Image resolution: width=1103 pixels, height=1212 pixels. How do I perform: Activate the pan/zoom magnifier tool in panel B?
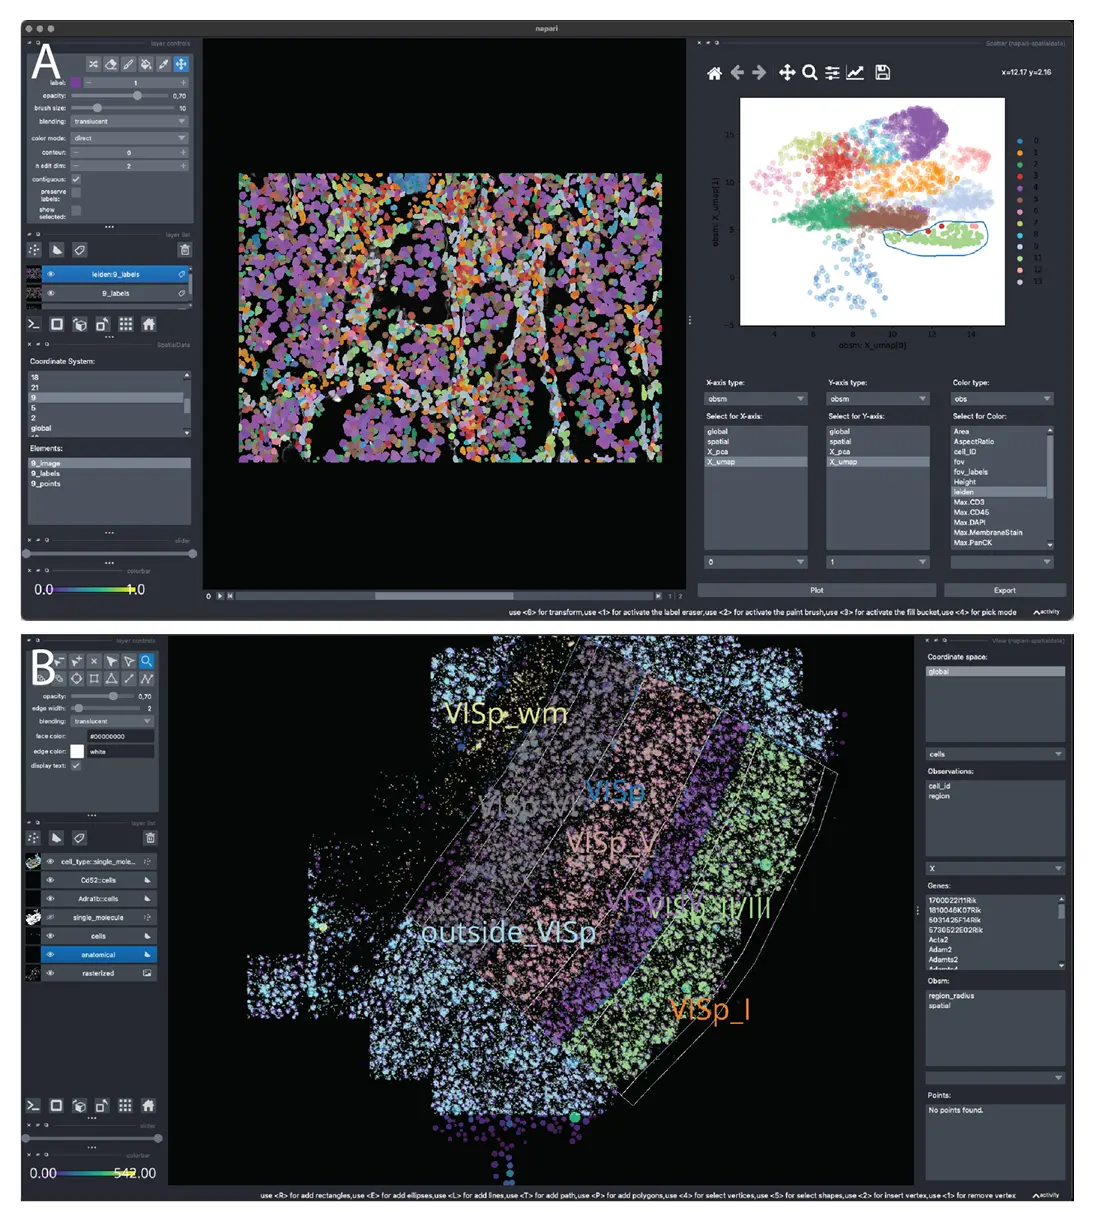tap(147, 661)
